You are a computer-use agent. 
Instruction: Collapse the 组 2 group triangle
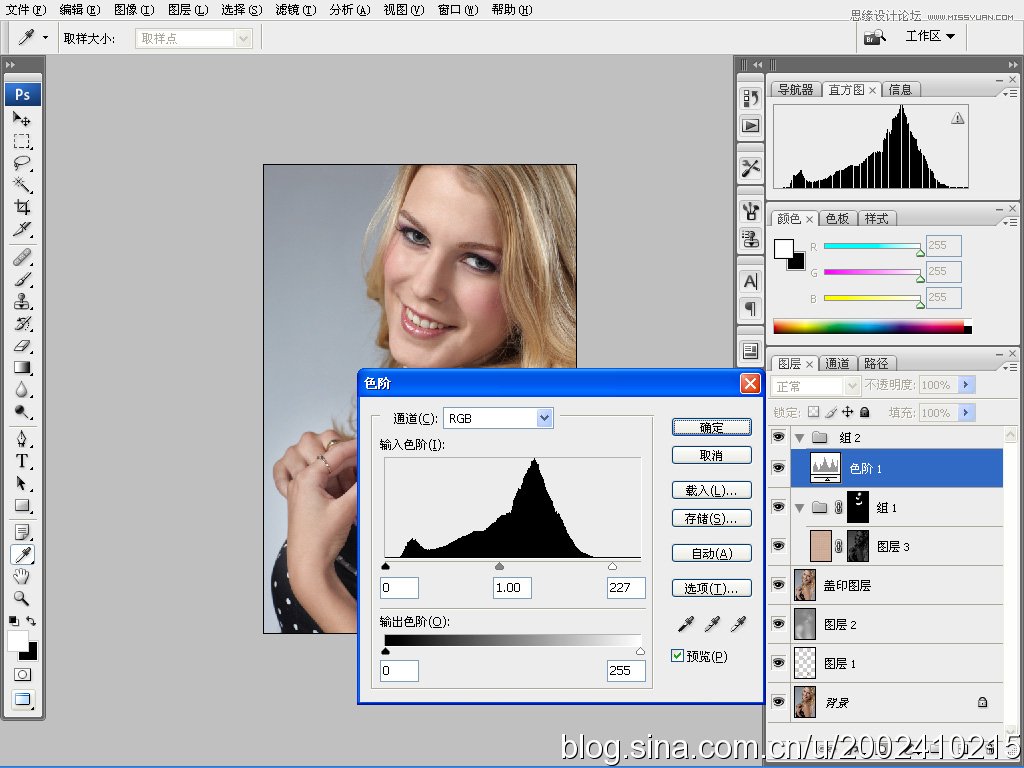[799, 438]
